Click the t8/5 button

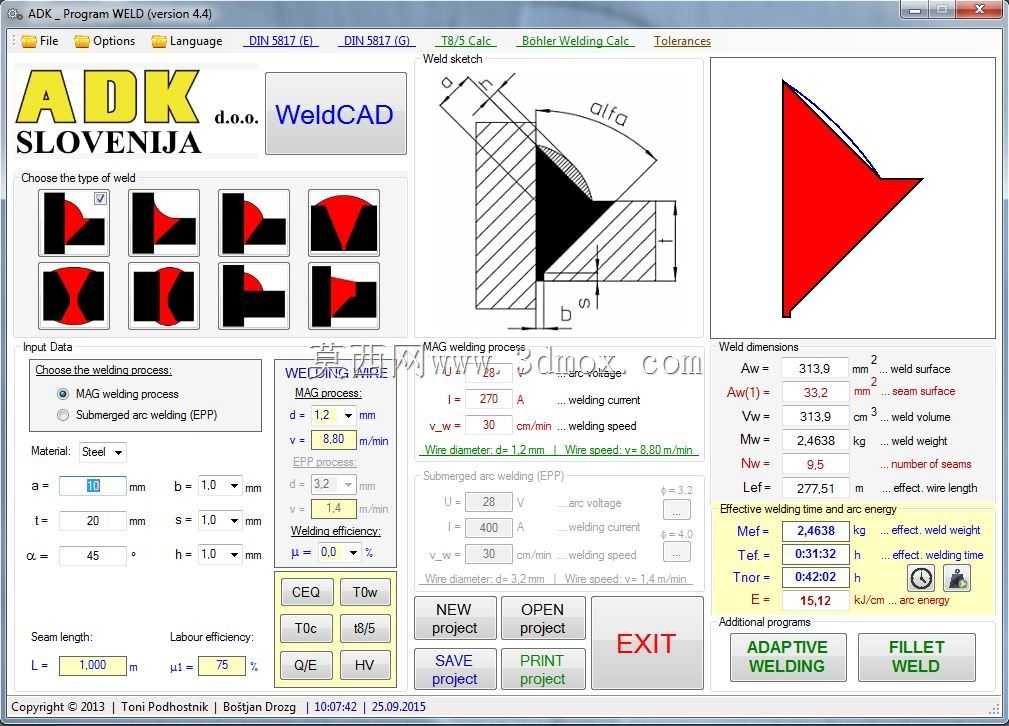tap(365, 628)
